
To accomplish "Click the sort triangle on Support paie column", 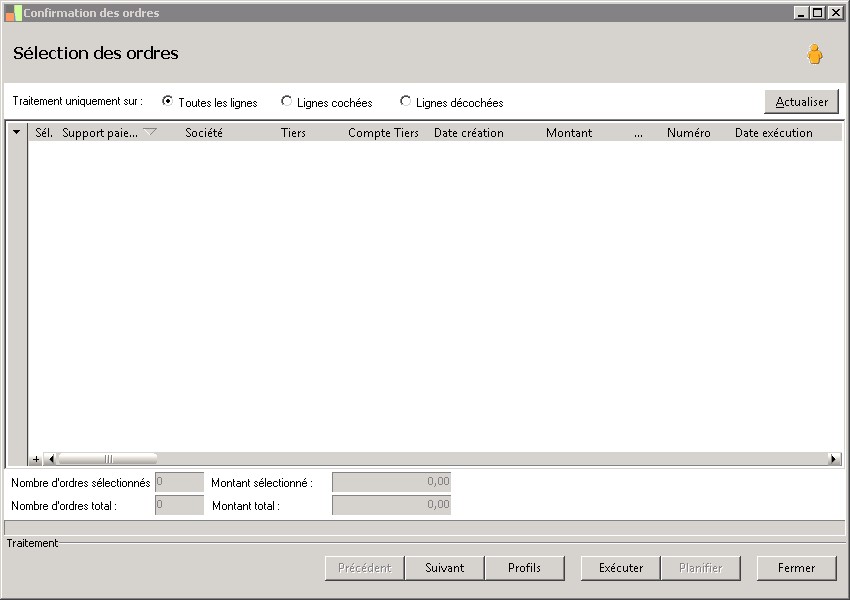I will [150, 132].
